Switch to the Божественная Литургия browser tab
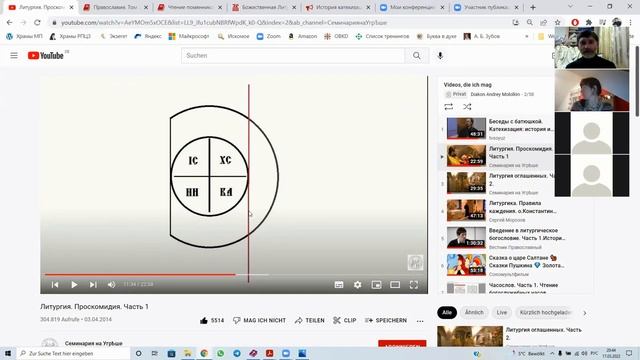Viewport: 640px width, 360px height. (x=264, y=7)
